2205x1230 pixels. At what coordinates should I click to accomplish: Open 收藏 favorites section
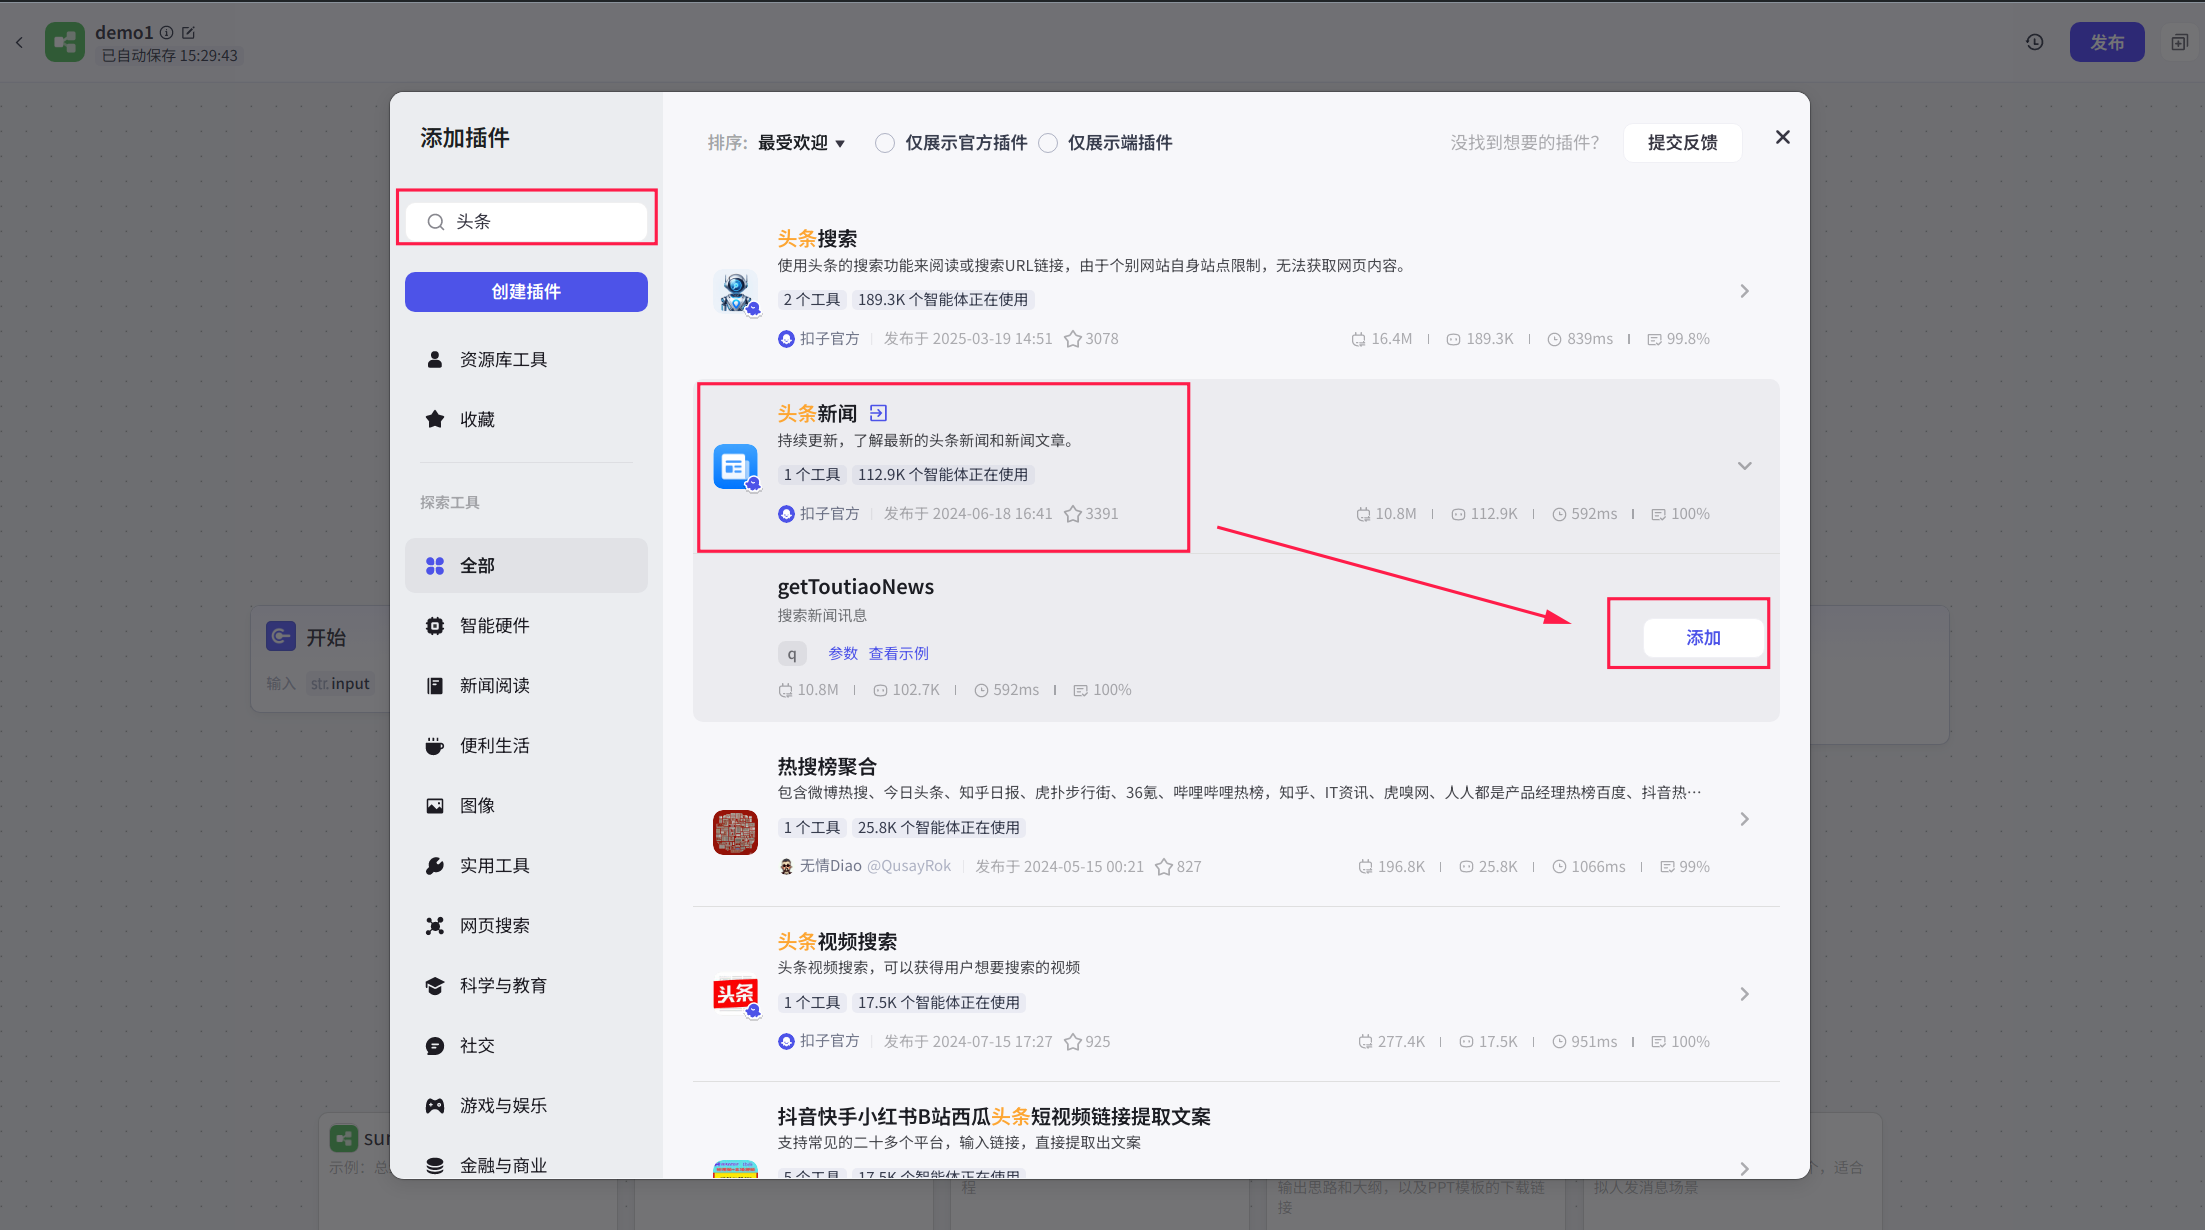tap(477, 419)
